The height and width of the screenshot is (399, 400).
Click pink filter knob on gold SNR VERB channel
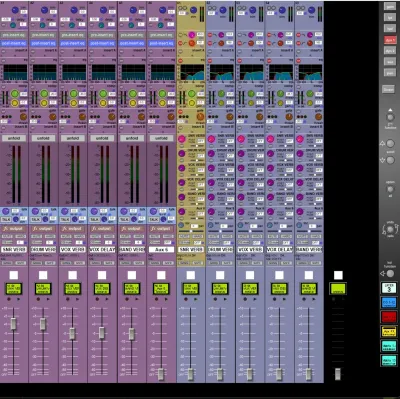(192, 35)
